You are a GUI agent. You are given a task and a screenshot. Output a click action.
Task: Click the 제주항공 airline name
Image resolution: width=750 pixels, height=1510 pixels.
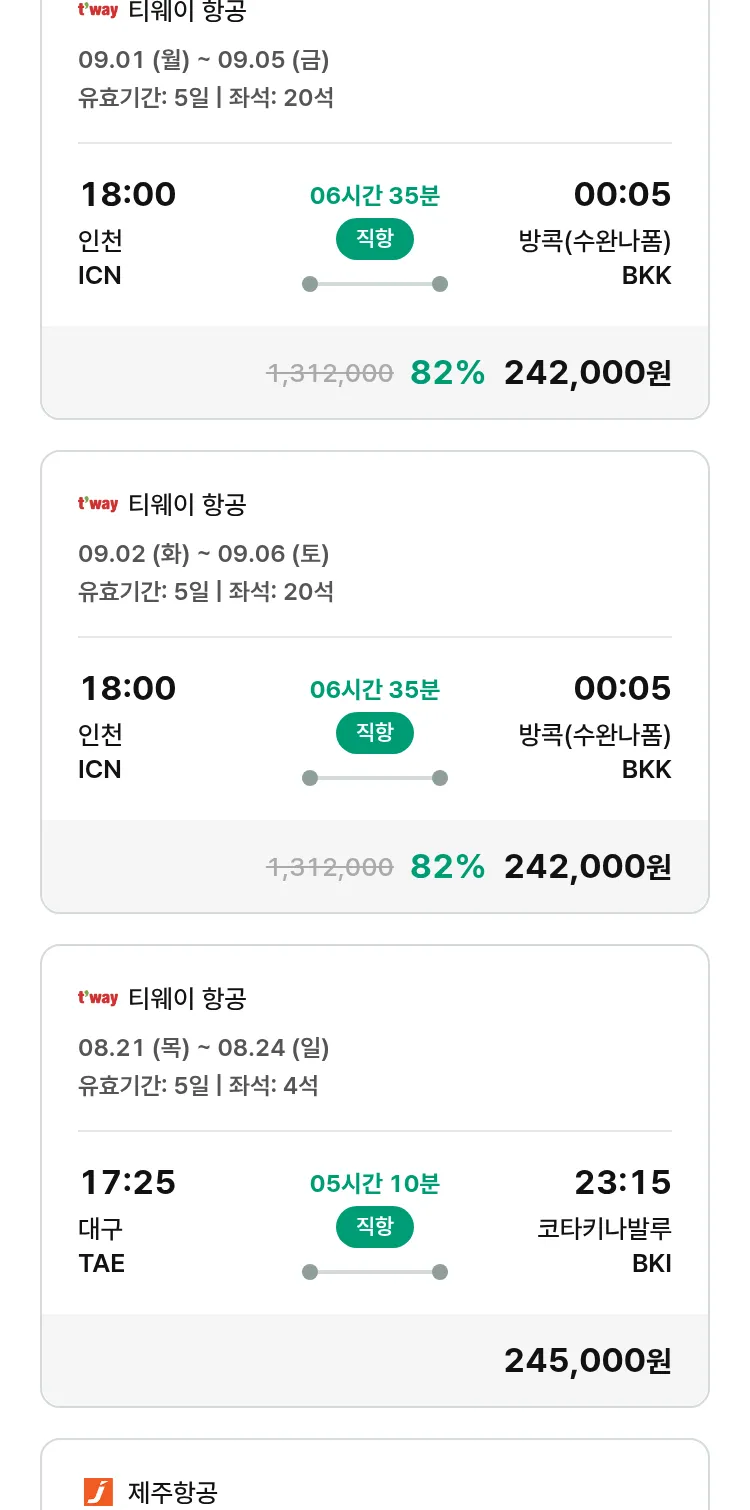tap(172, 1492)
